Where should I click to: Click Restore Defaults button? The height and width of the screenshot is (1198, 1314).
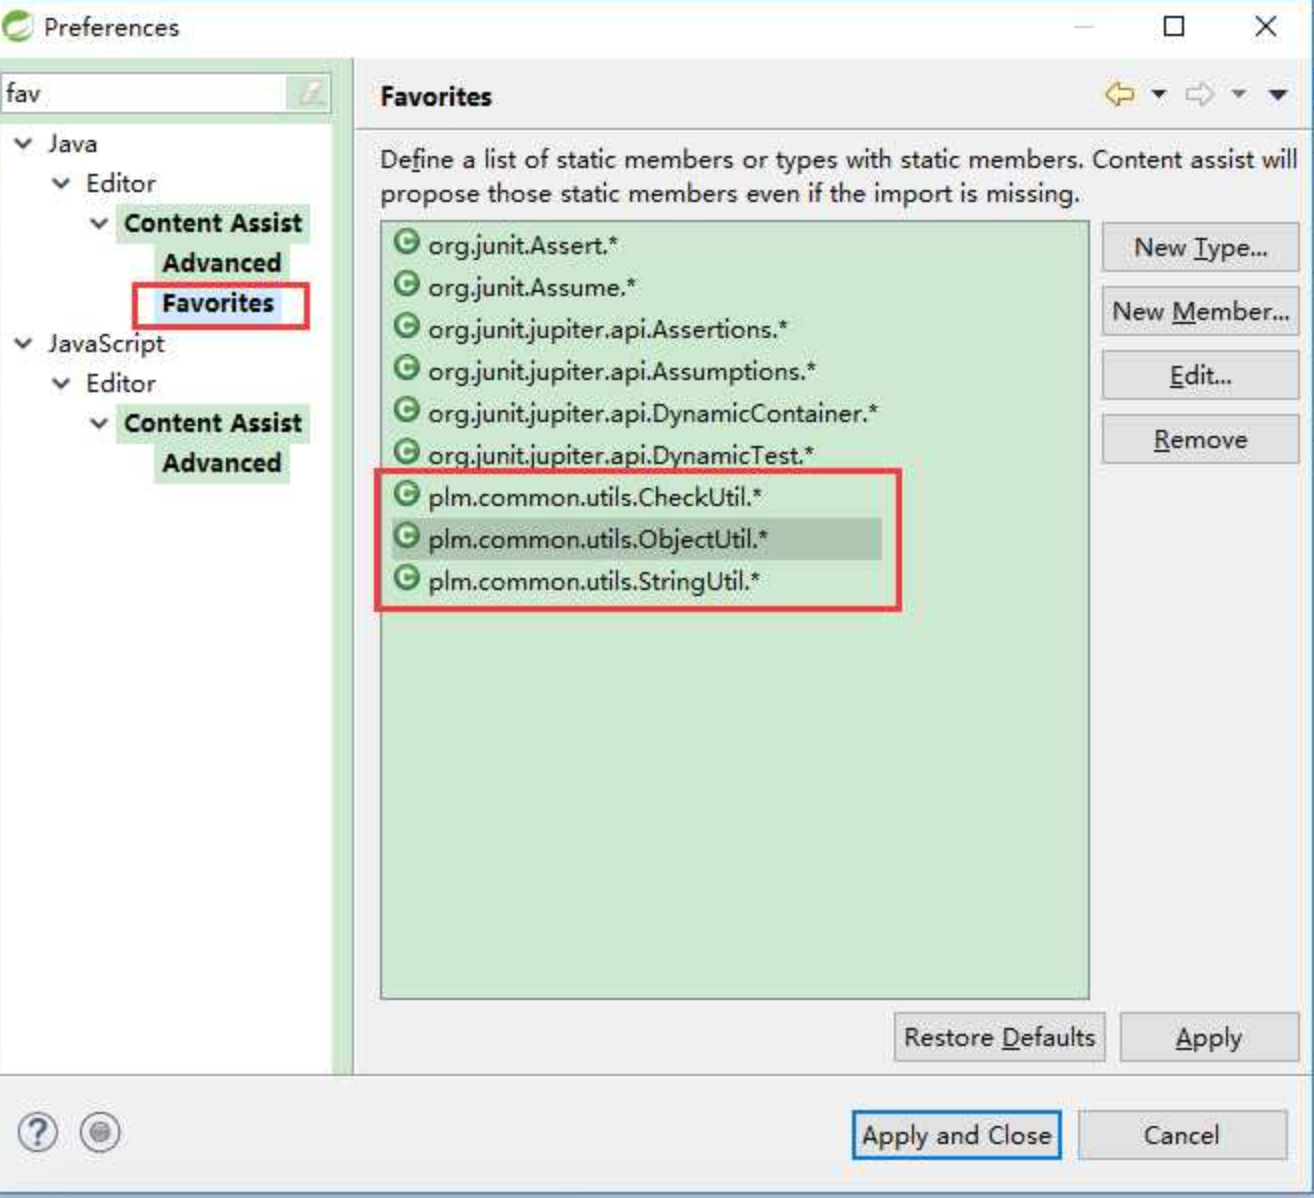point(999,1037)
